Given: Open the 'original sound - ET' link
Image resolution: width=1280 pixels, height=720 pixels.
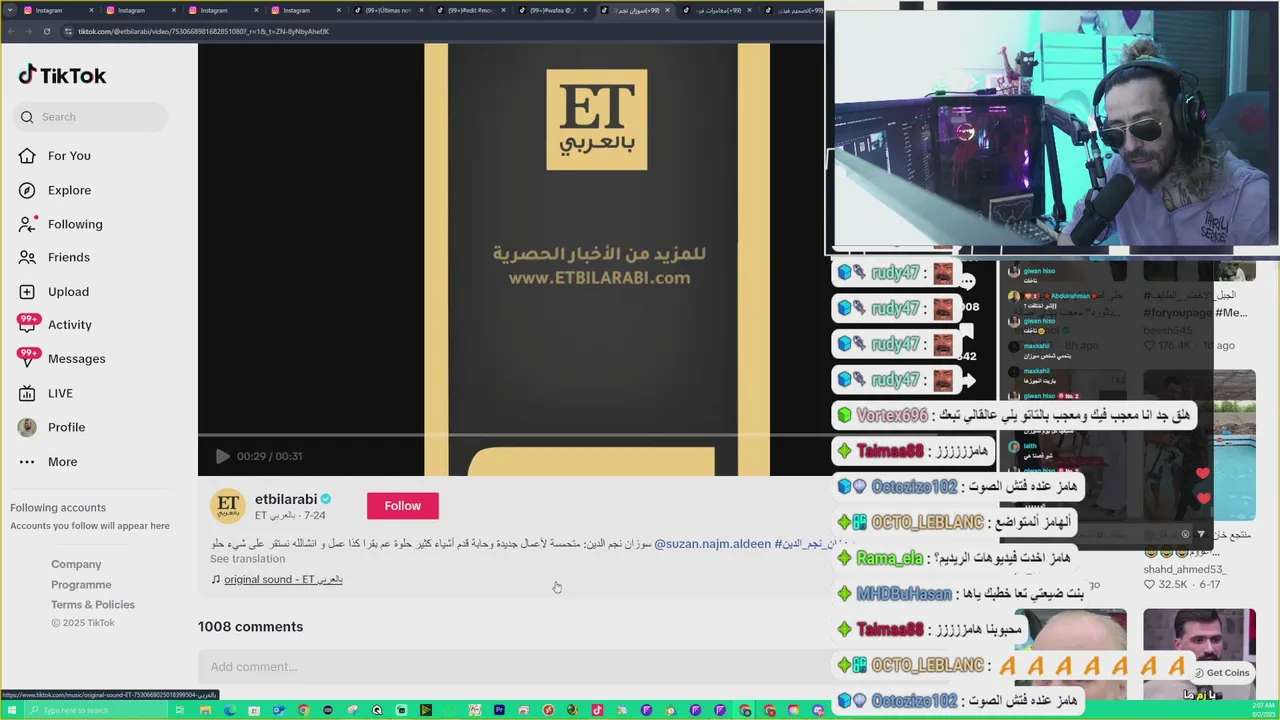Looking at the screenshot, I should pos(283,580).
